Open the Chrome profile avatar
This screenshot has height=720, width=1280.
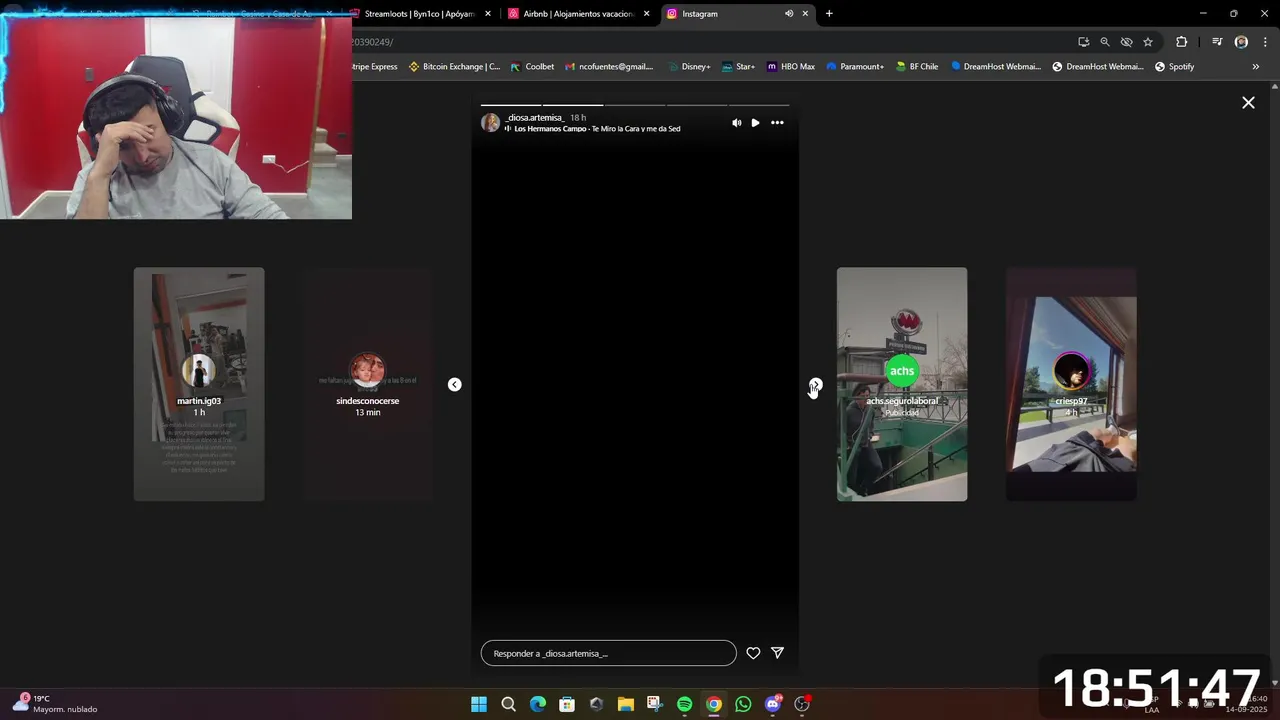(x=1241, y=42)
